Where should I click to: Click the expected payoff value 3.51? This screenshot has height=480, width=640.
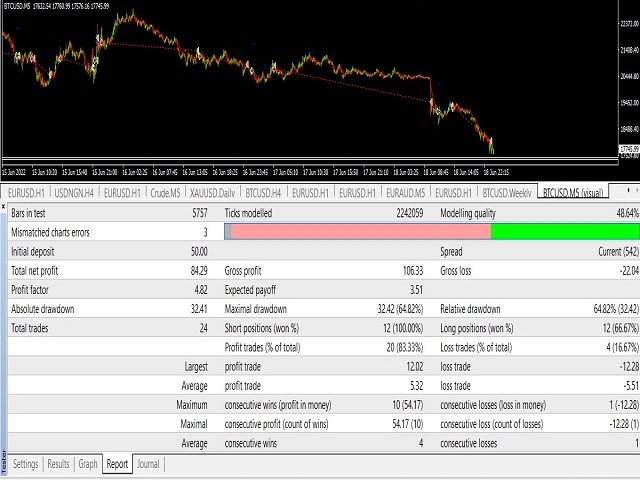click(417, 290)
